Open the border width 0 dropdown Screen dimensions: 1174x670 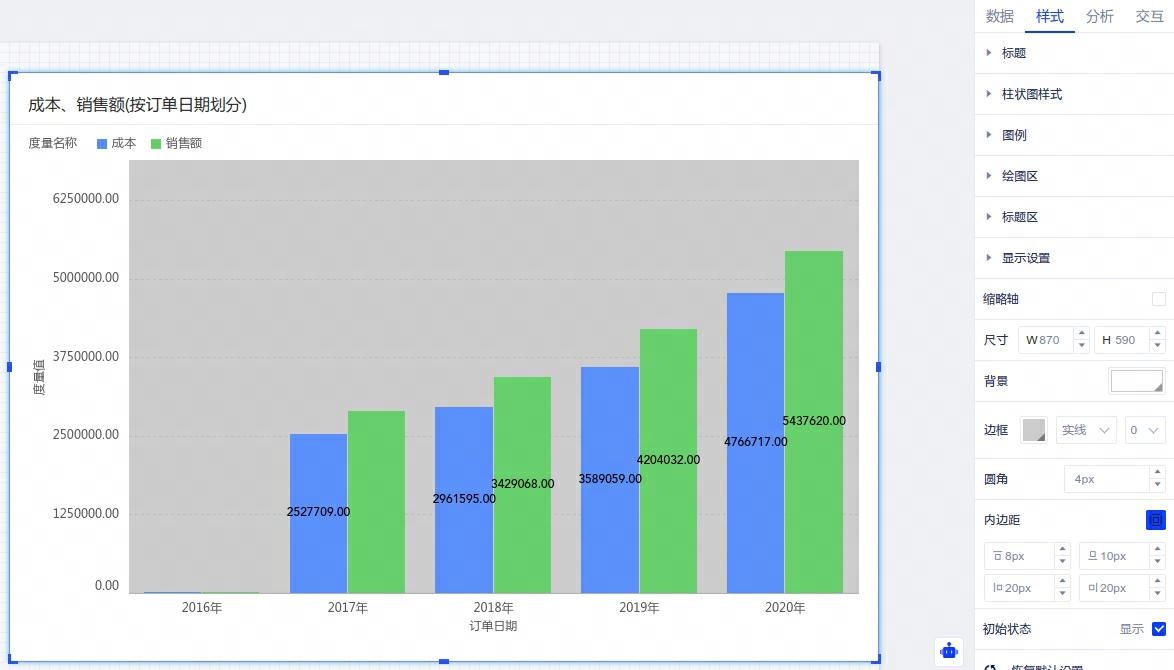(x=1145, y=430)
